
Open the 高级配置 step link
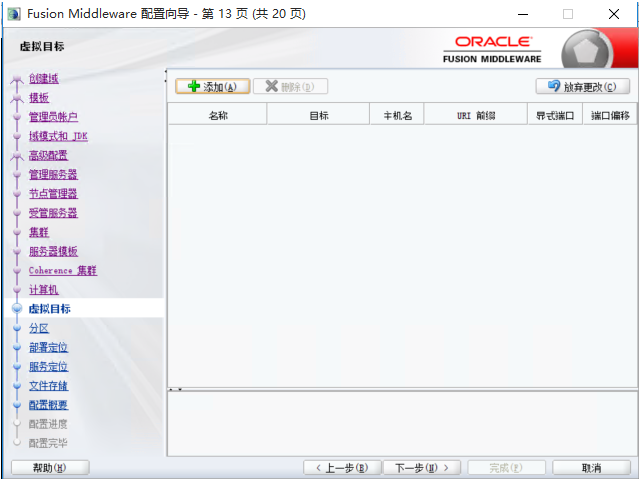48,155
